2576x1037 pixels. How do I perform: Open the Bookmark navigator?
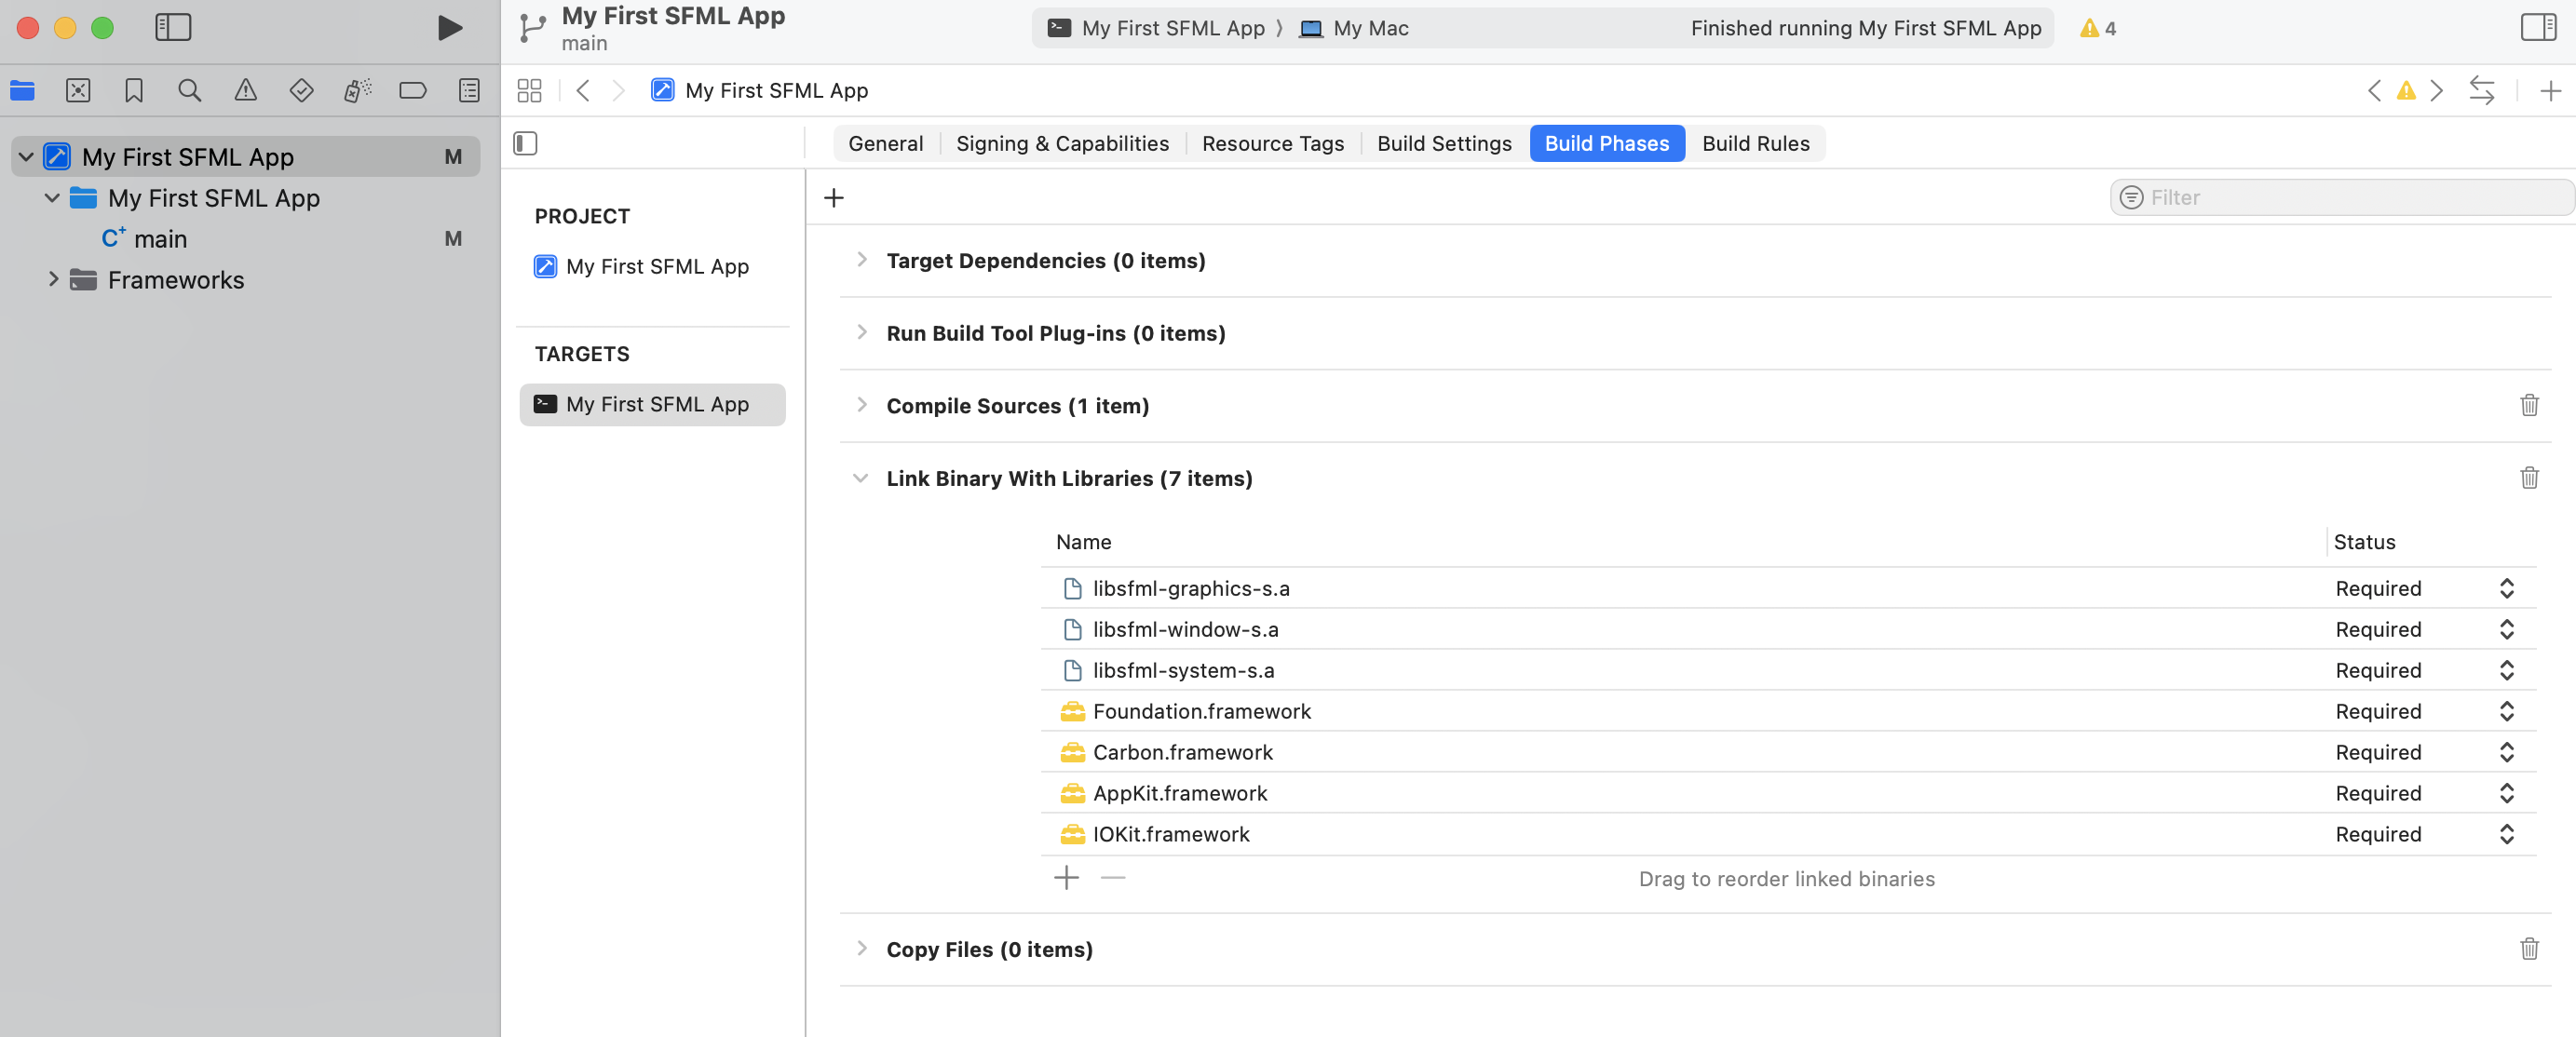point(134,90)
